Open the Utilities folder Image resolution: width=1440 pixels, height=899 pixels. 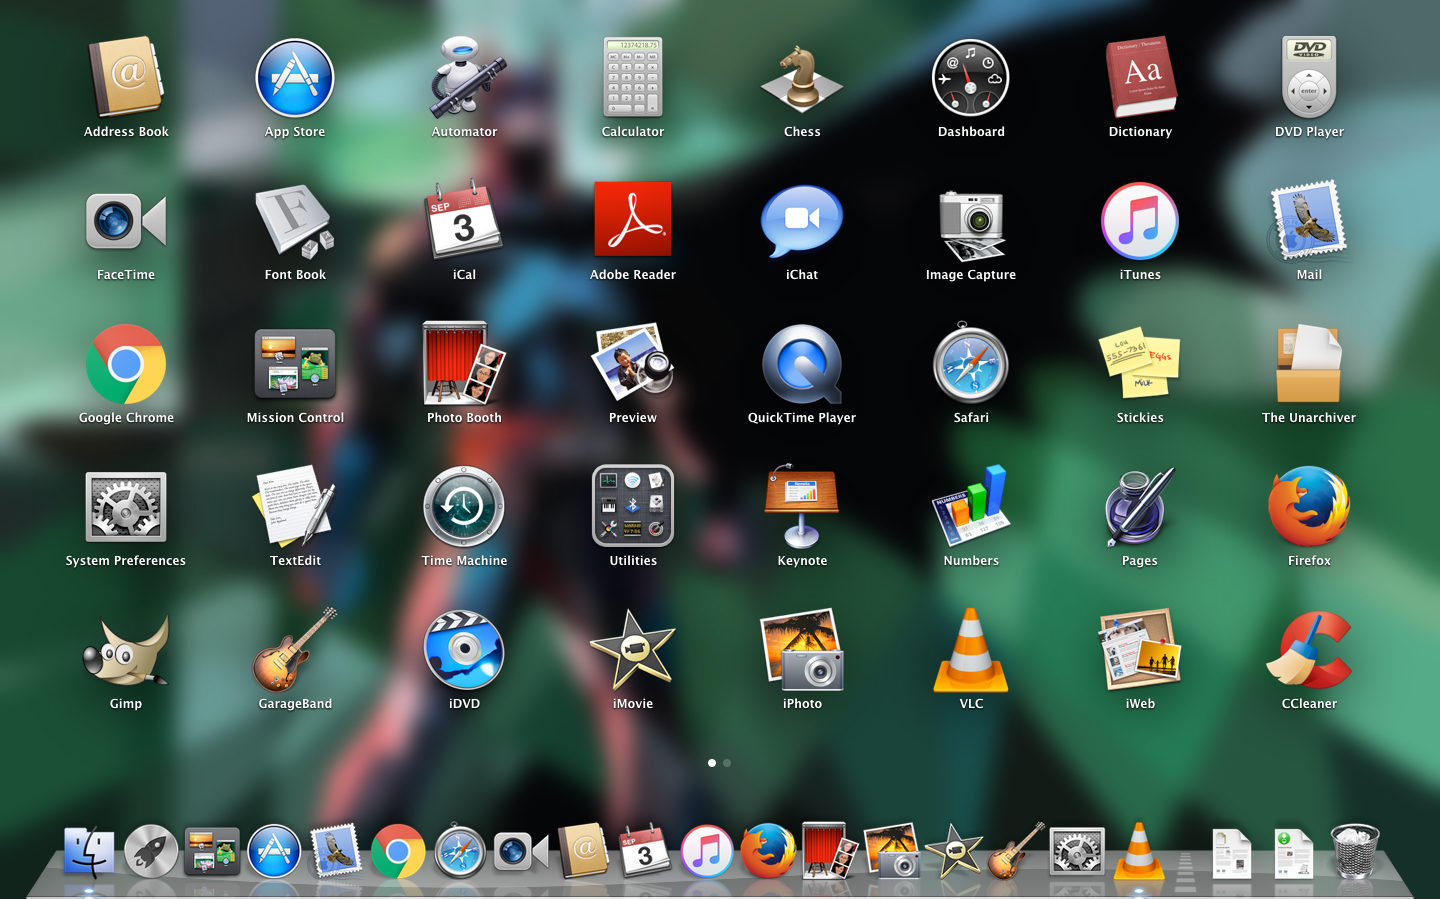[x=633, y=505]
